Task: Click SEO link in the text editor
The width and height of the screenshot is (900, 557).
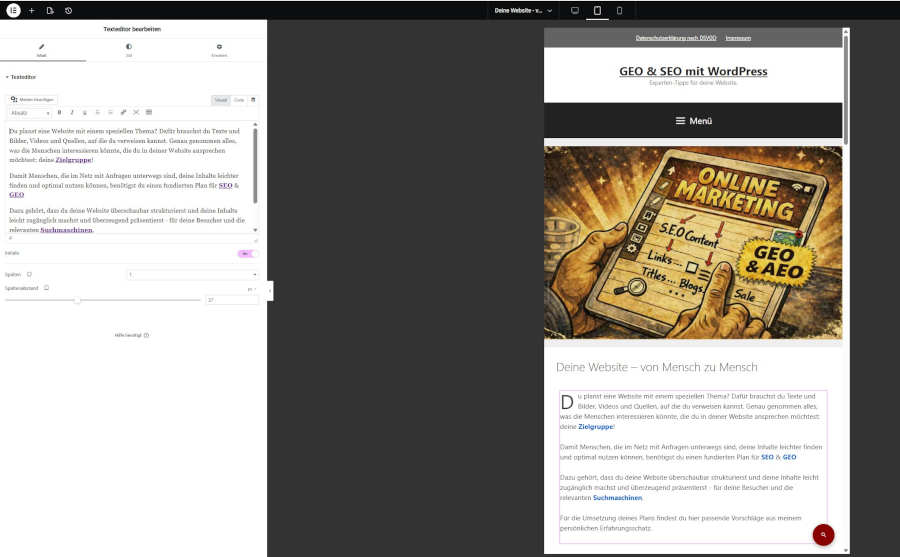Action: point(226,185)
